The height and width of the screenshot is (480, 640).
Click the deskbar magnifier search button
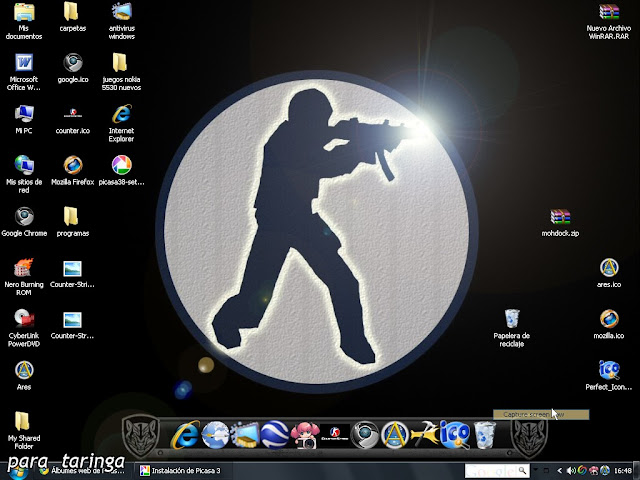(523, 471)
